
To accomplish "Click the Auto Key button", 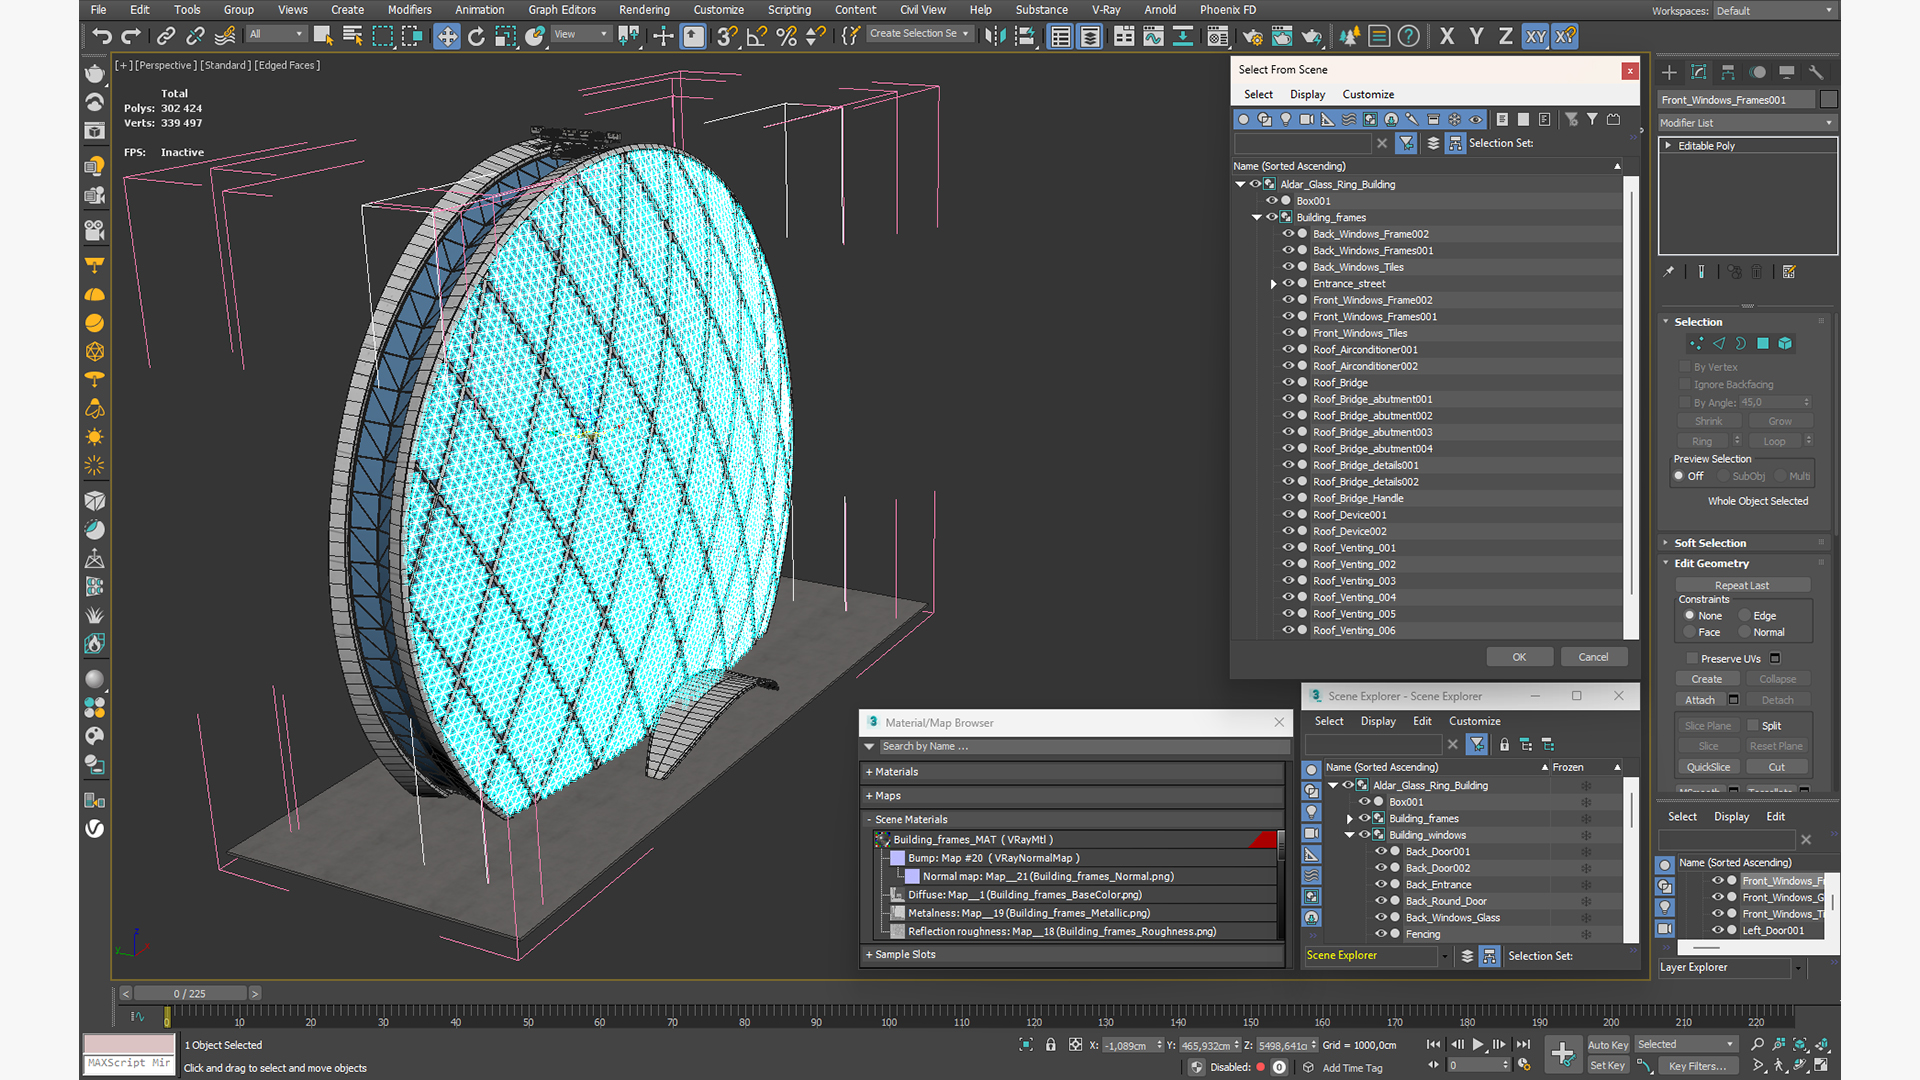I will tap(1607, 1045).
